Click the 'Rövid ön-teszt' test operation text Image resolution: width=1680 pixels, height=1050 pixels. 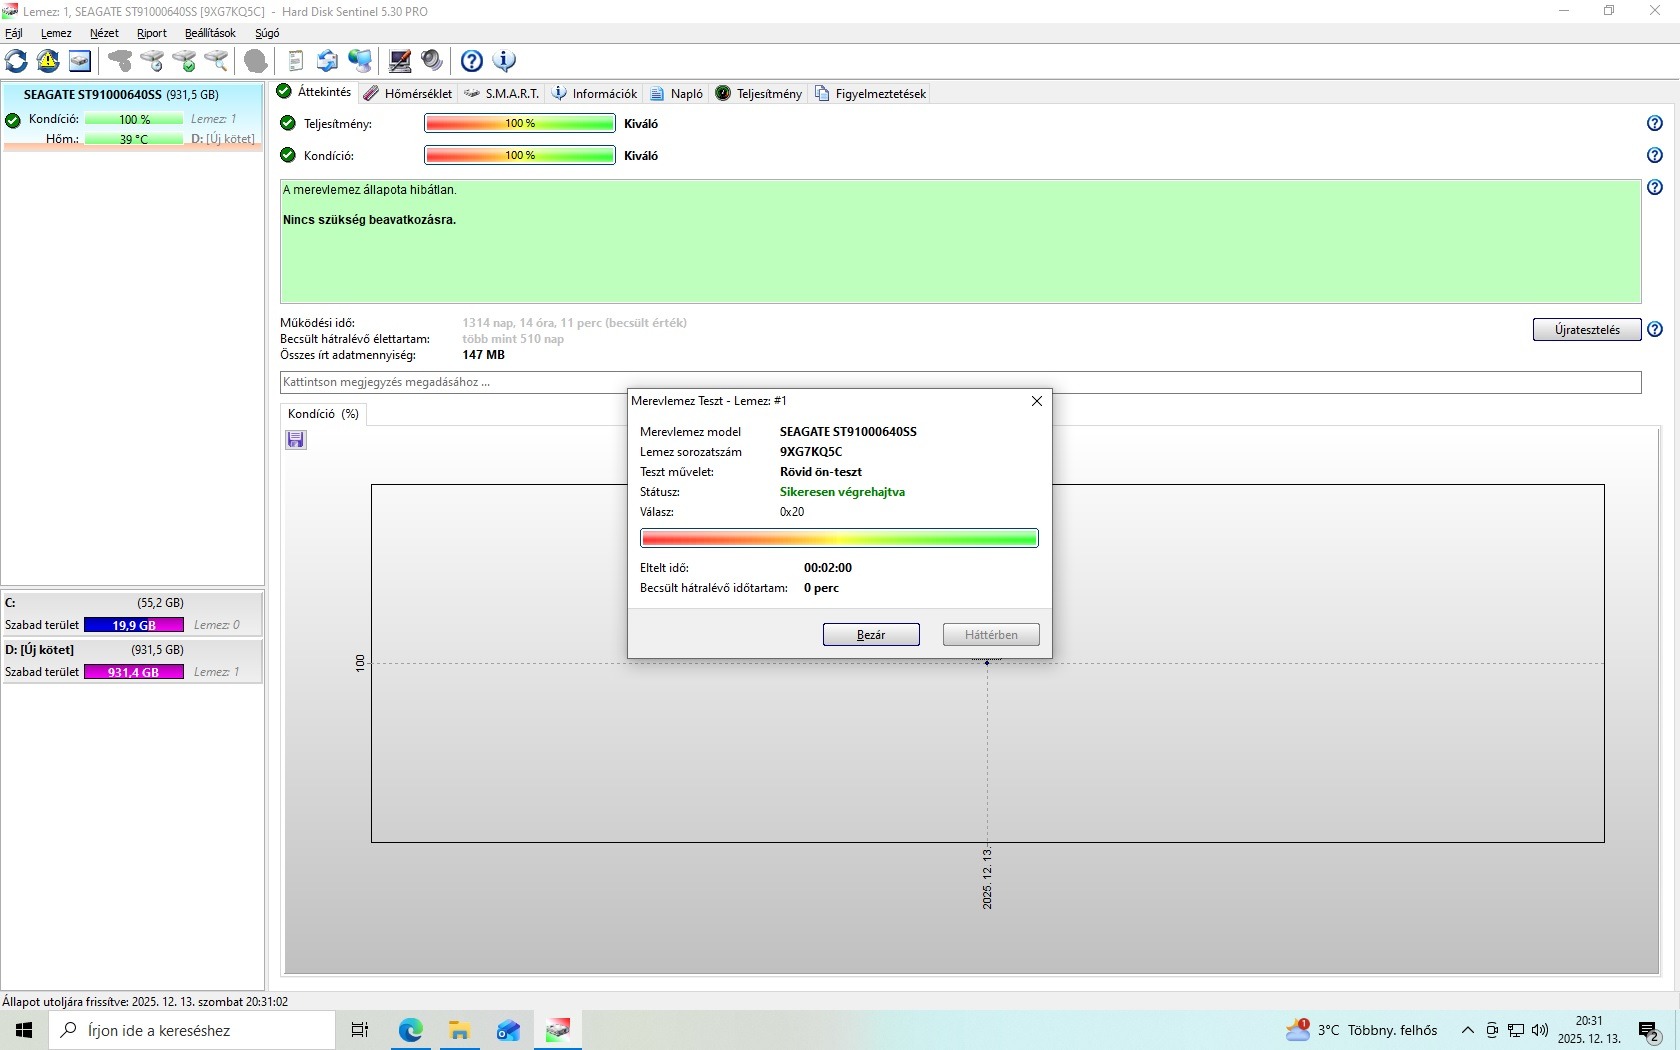pyautogui.click(x=821, y=472)
